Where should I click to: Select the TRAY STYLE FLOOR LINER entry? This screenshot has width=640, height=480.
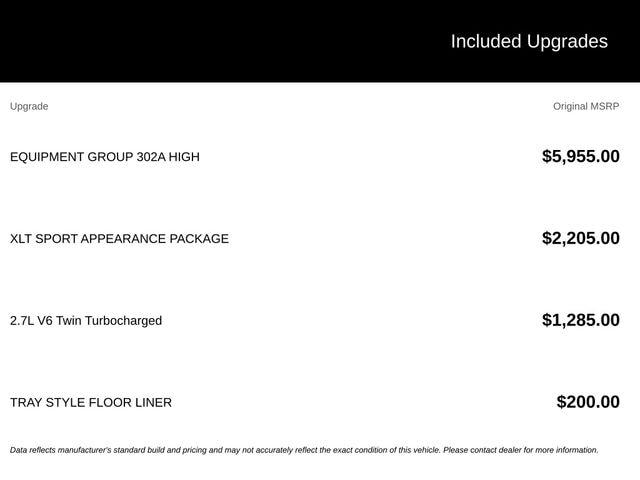[x=91, y=402]
